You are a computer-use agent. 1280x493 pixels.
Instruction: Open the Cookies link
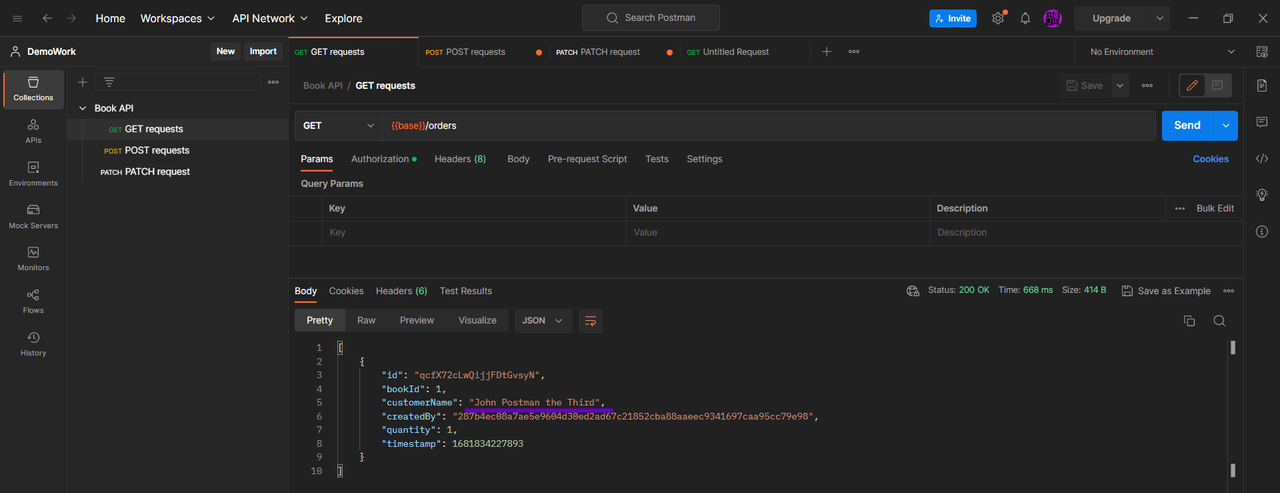pos(1211,159)
